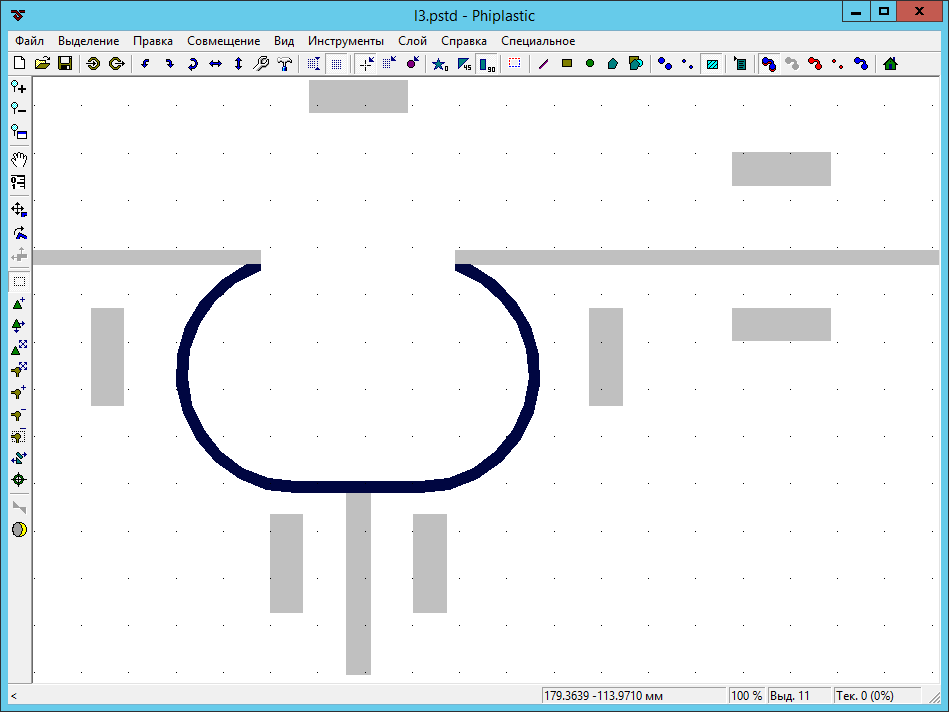
Task: Flip horizontally with the double-headed horizontal arrow
Action: click(215, 64)
